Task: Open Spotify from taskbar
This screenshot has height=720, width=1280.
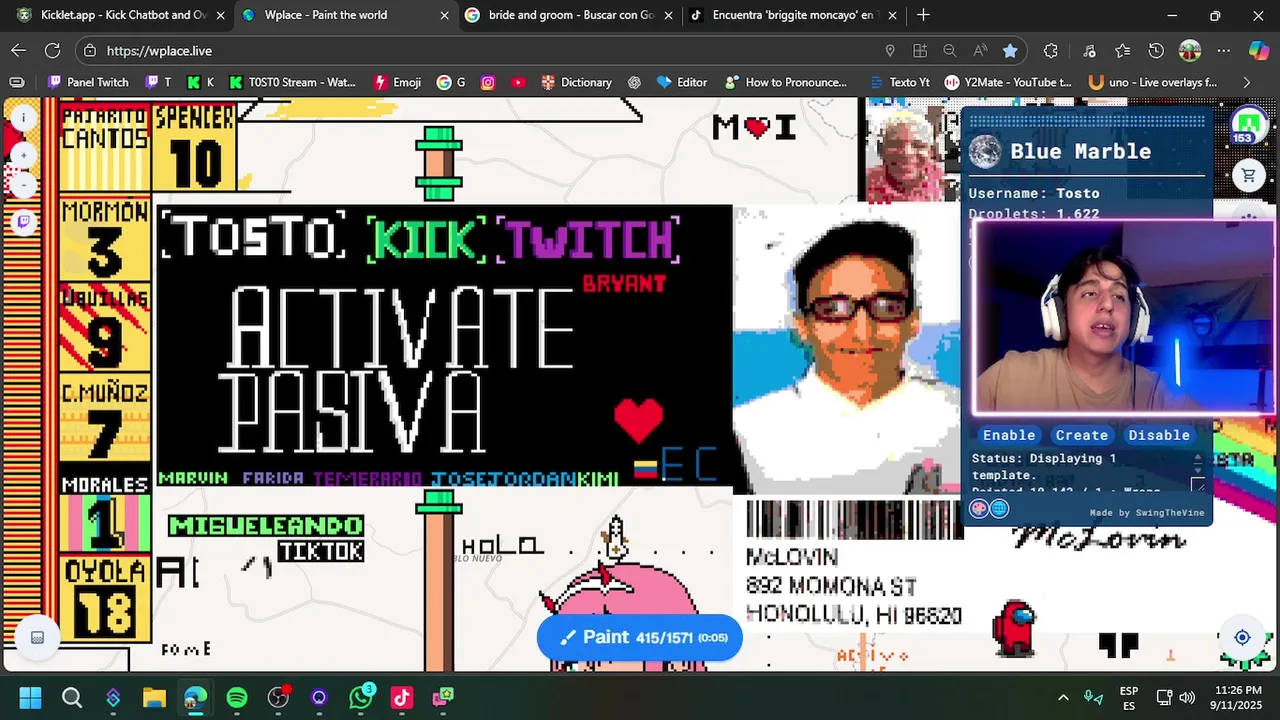Action: [237, 697]
